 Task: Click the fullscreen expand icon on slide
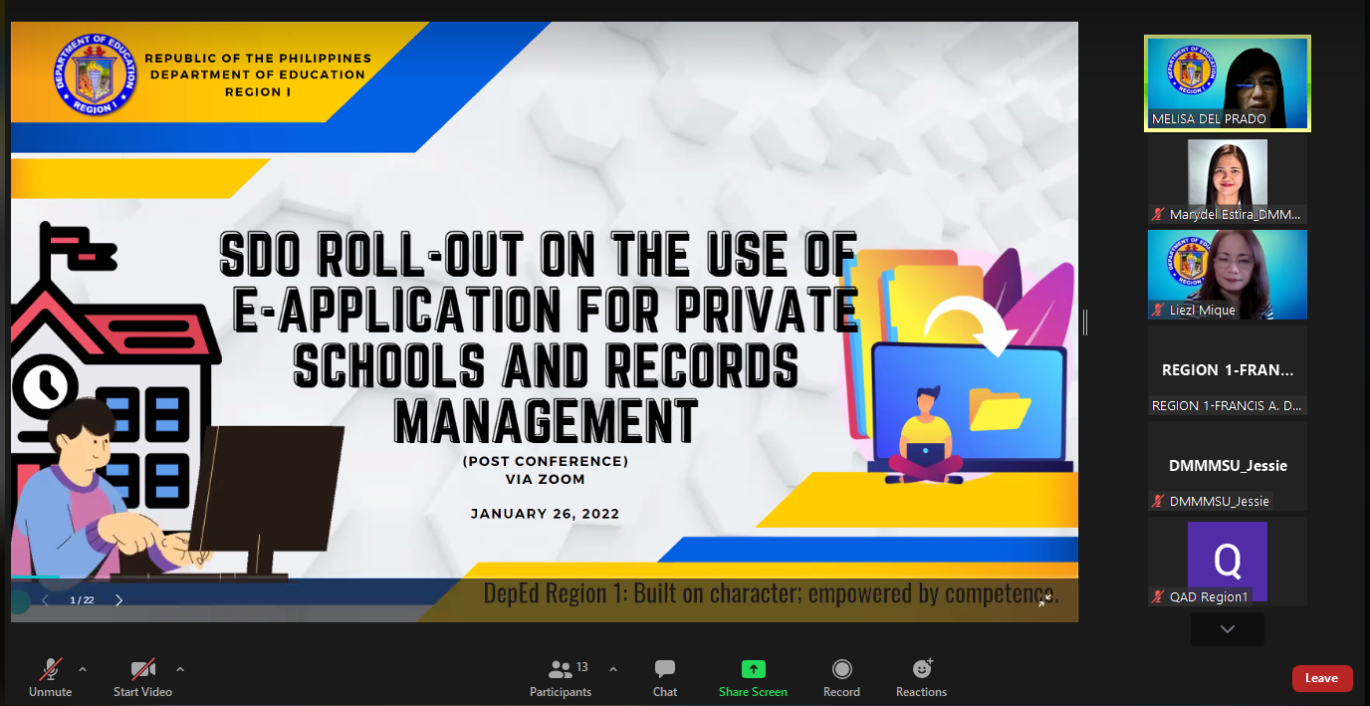tap(1045, 600)
